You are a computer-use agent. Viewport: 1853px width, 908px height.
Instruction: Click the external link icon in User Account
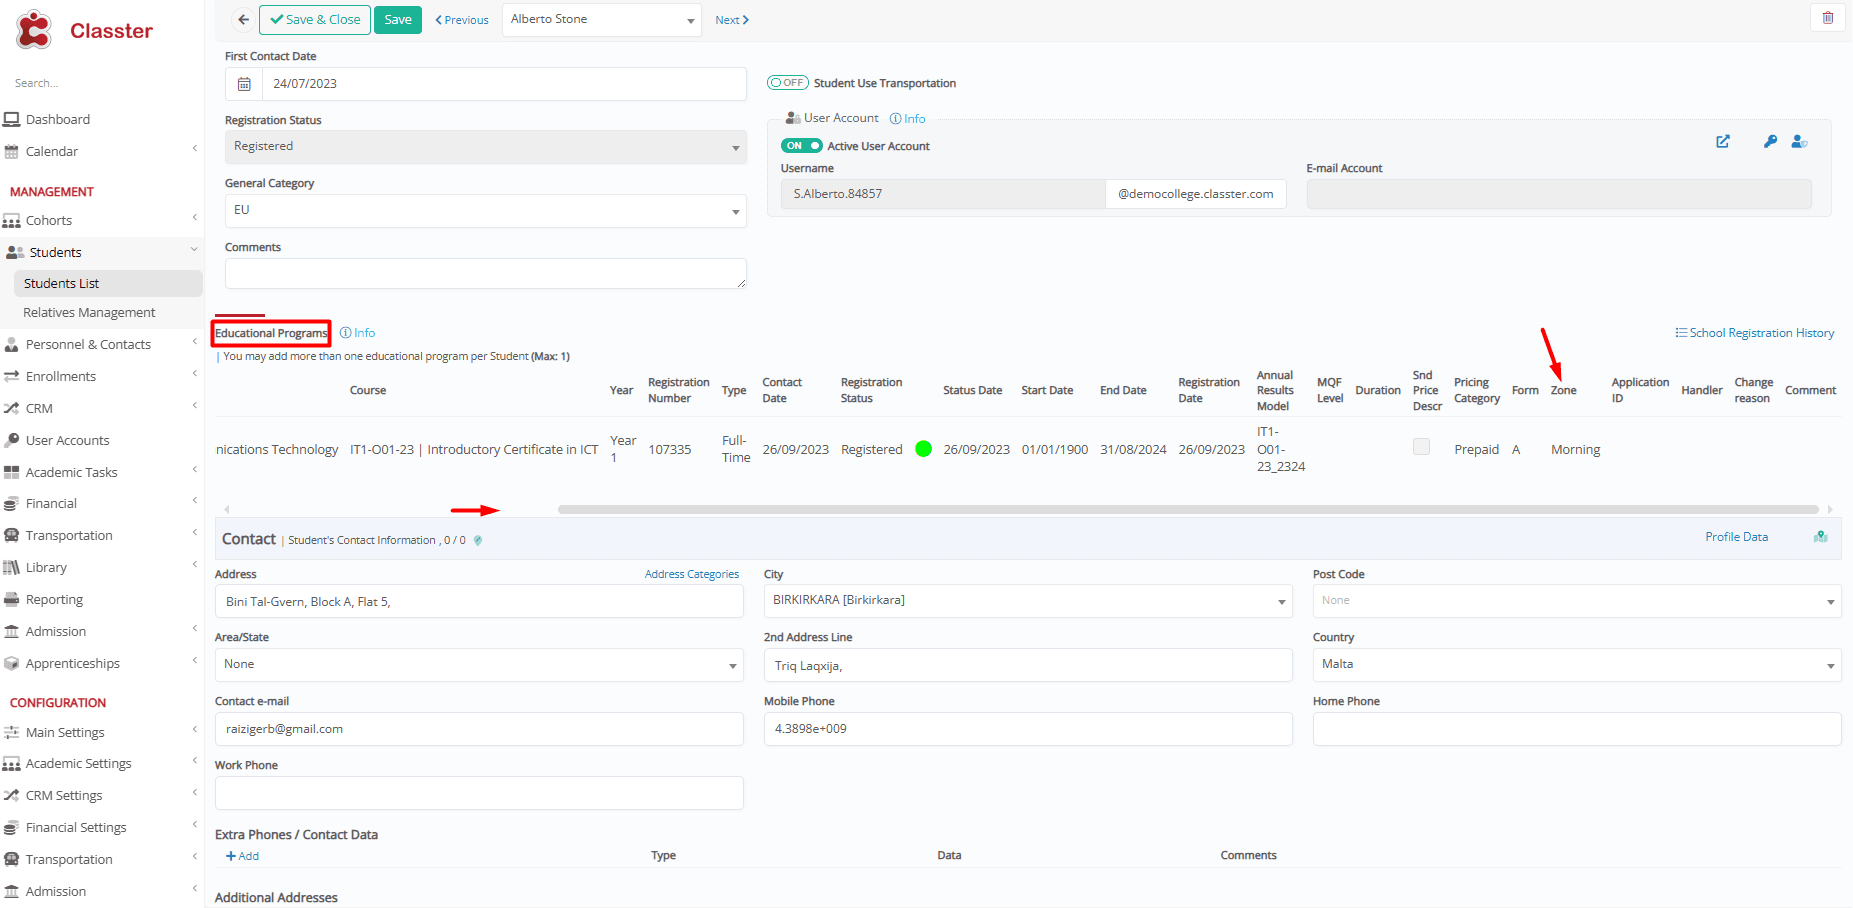(x=1723, y=142)
